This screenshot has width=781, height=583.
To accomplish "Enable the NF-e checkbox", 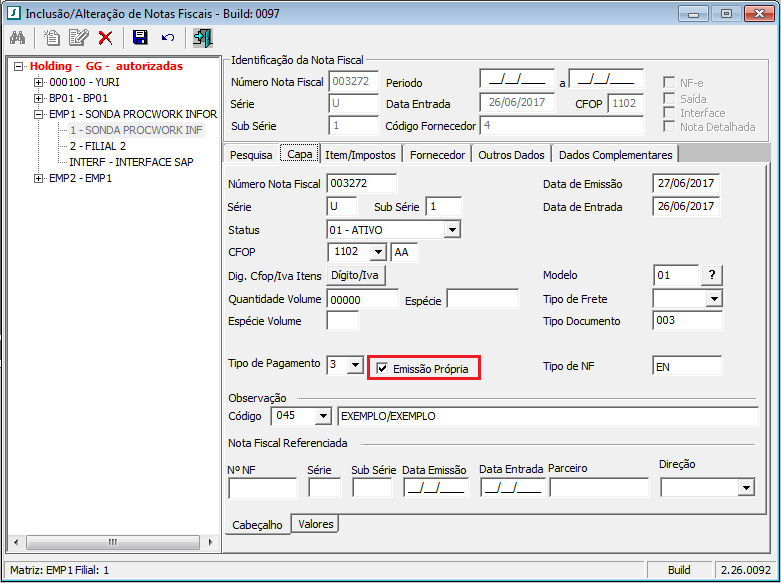I will point(670,82).
